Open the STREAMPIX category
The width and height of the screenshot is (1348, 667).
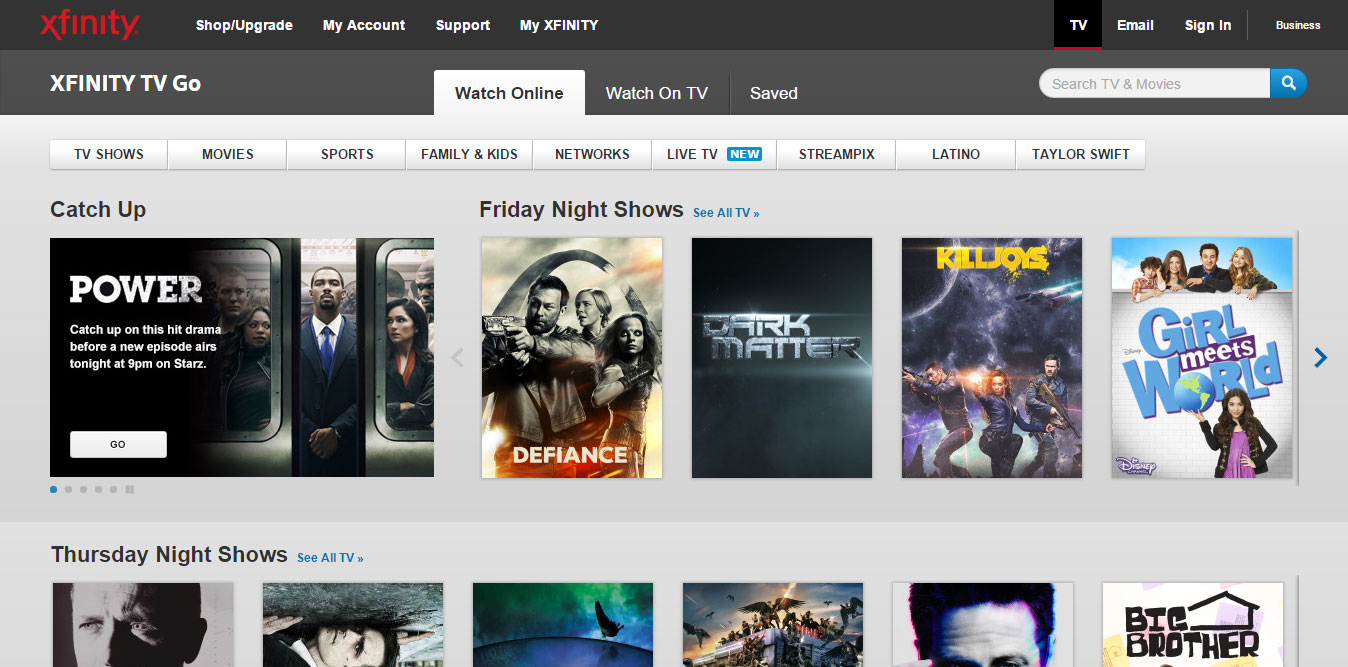836,154
